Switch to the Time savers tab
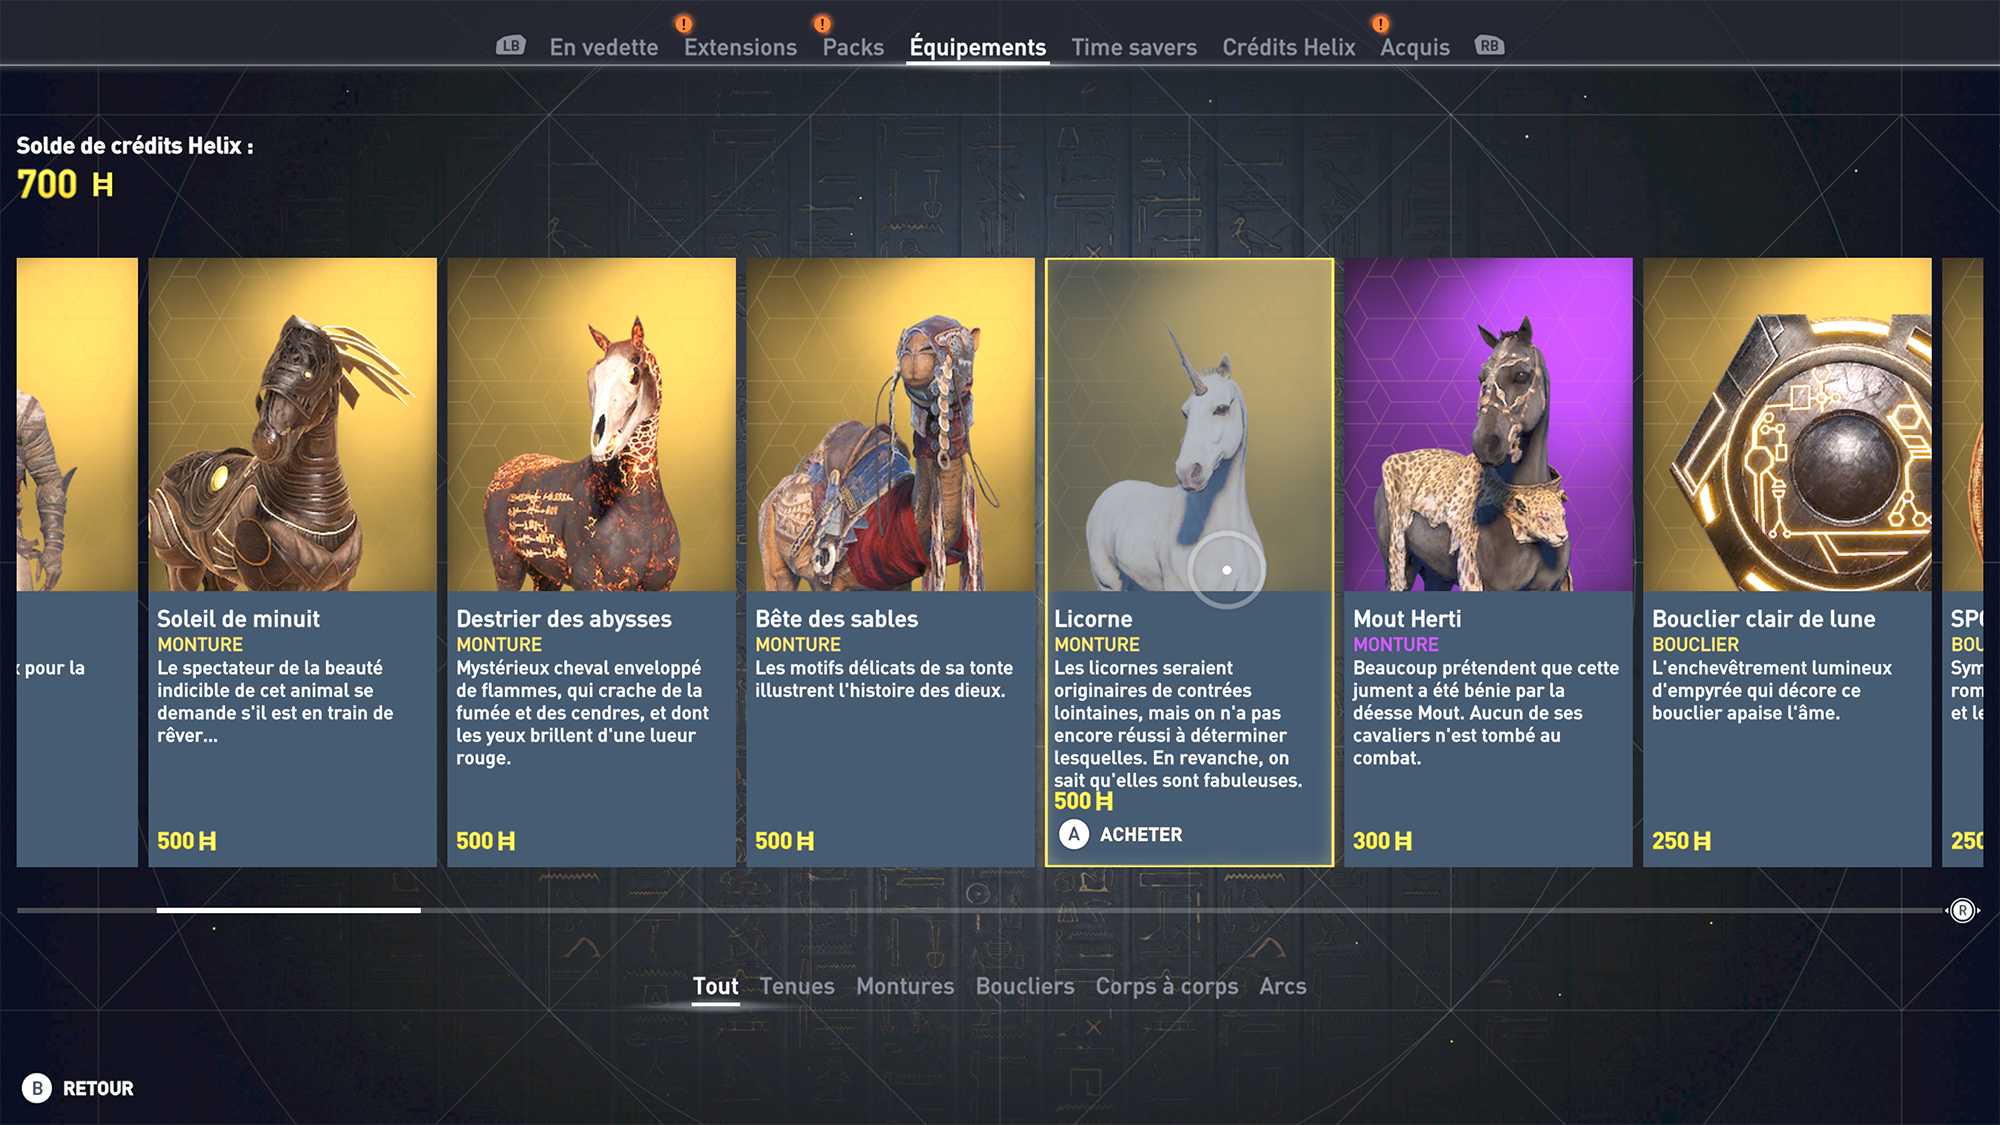Viewport: 2000px width, 1125px height. pyautogui.click(x=1134, y=47)
